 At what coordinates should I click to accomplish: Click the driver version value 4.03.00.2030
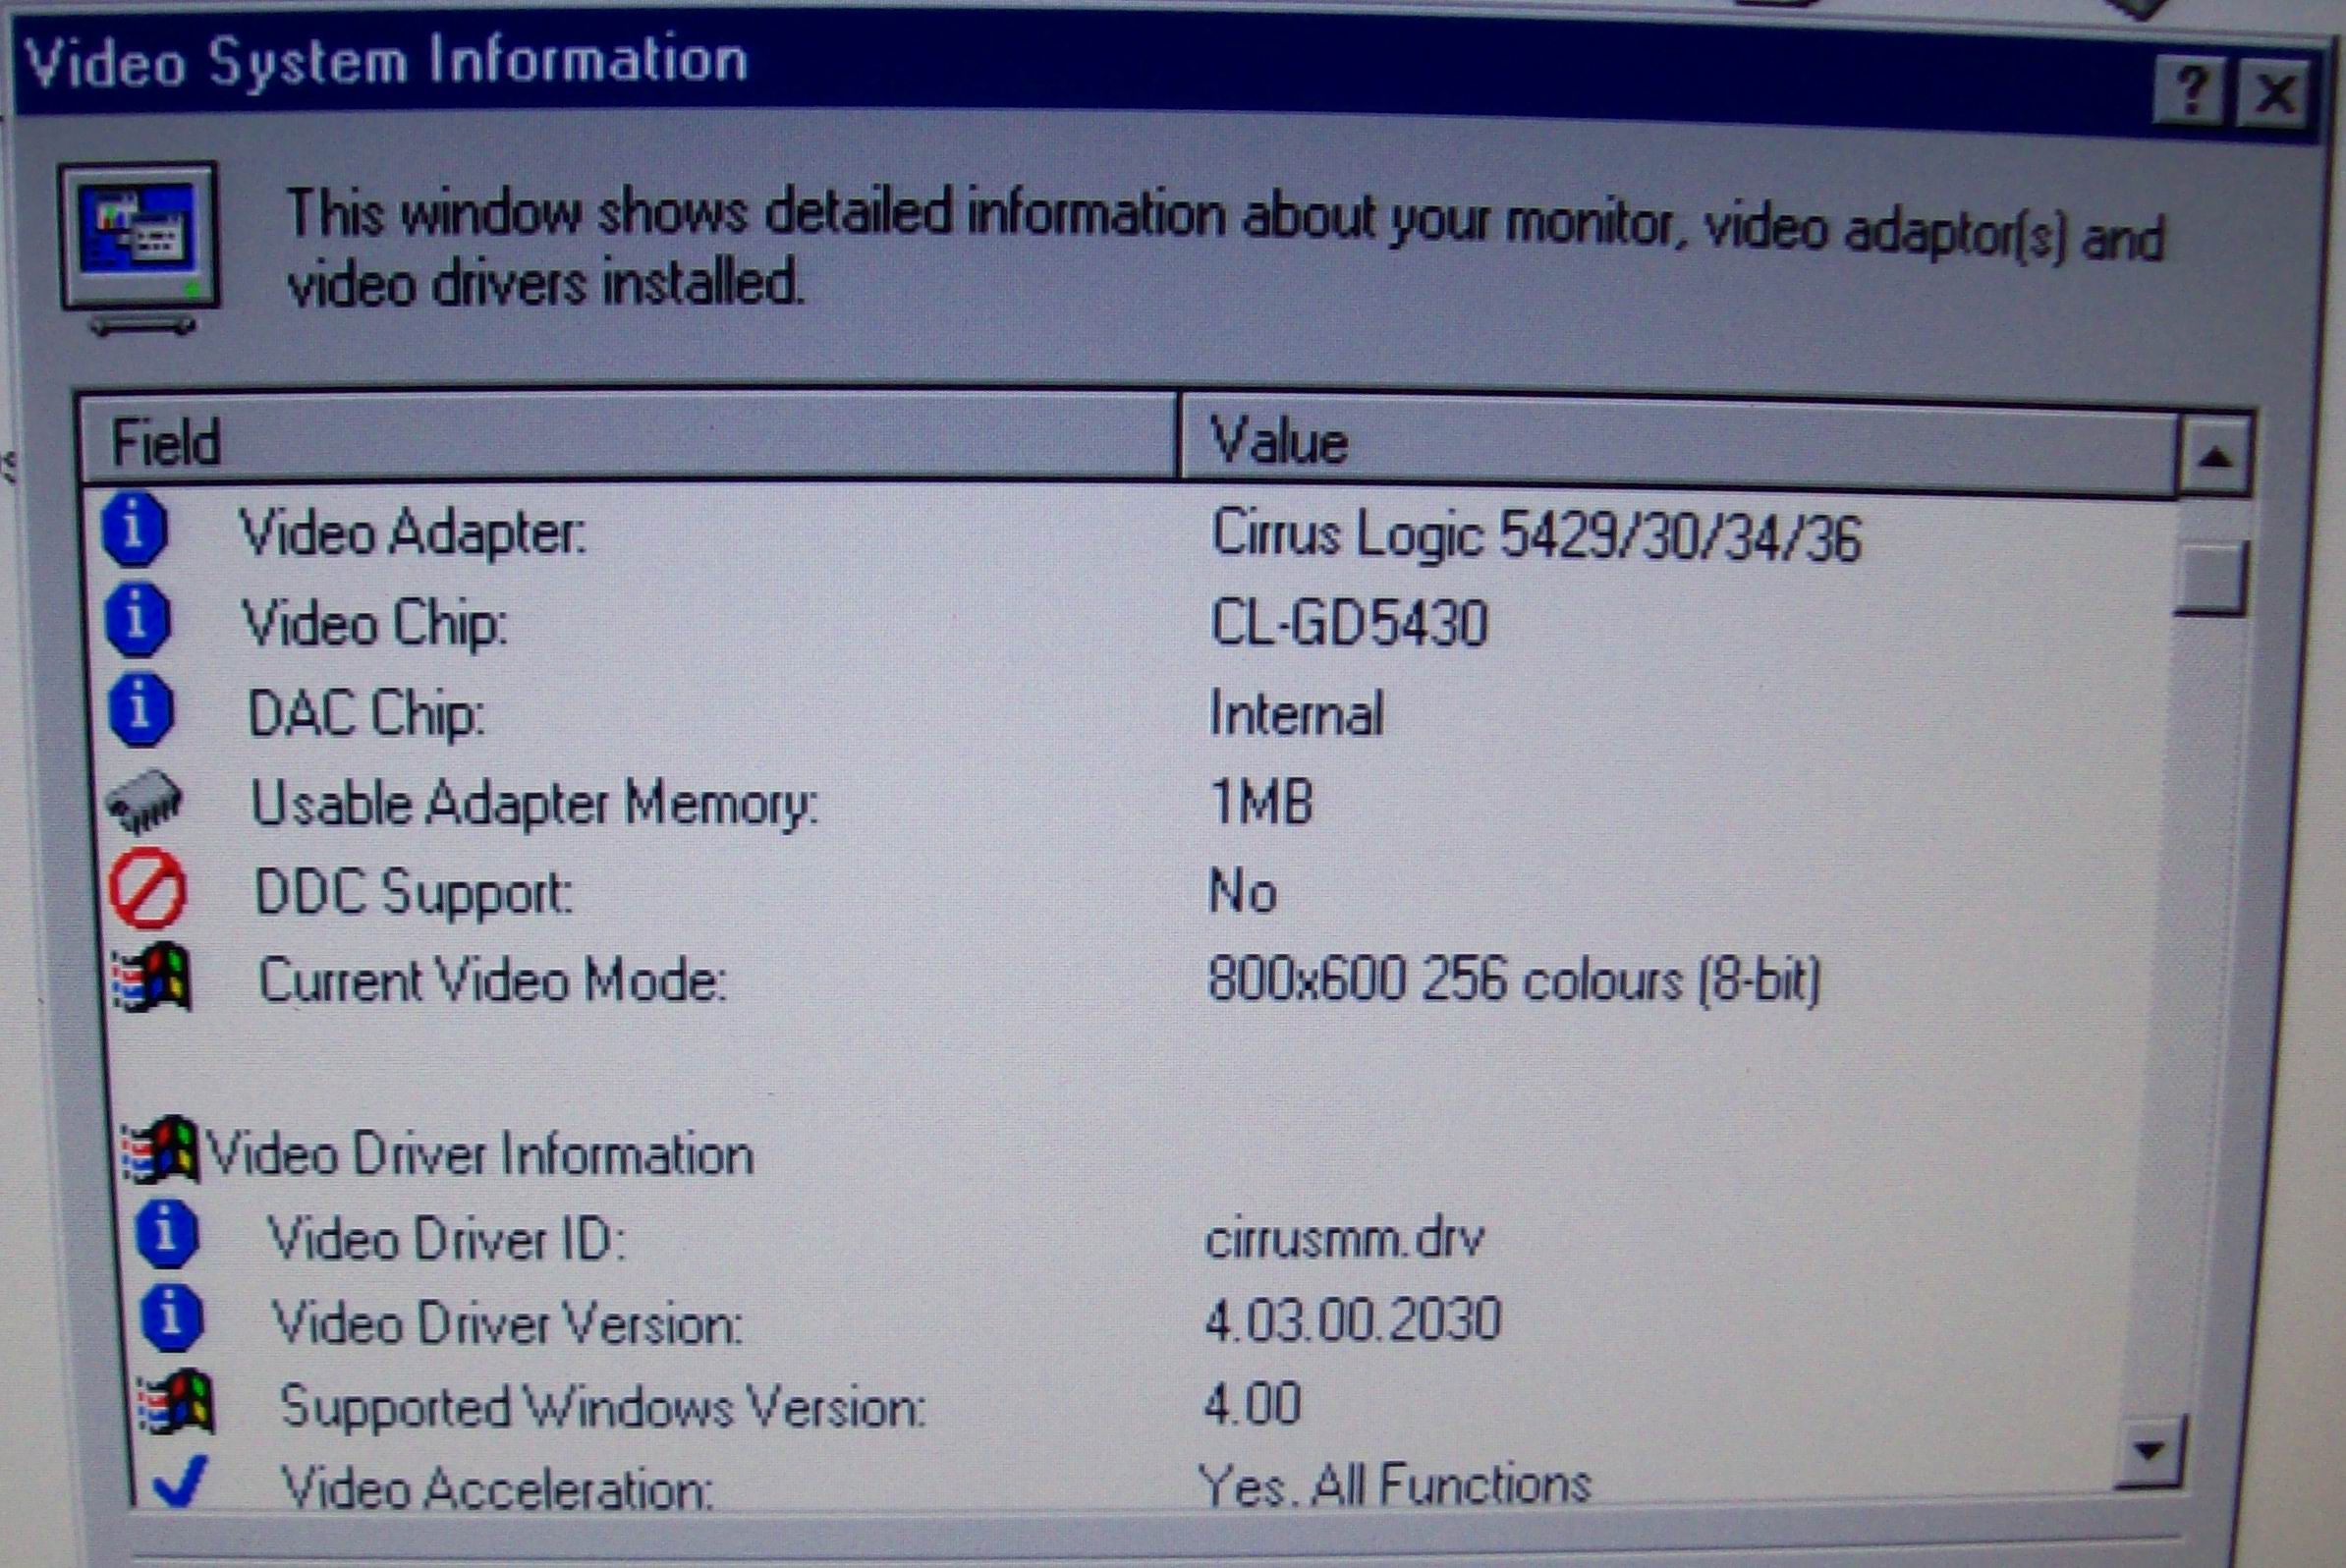(1353, 1319)
